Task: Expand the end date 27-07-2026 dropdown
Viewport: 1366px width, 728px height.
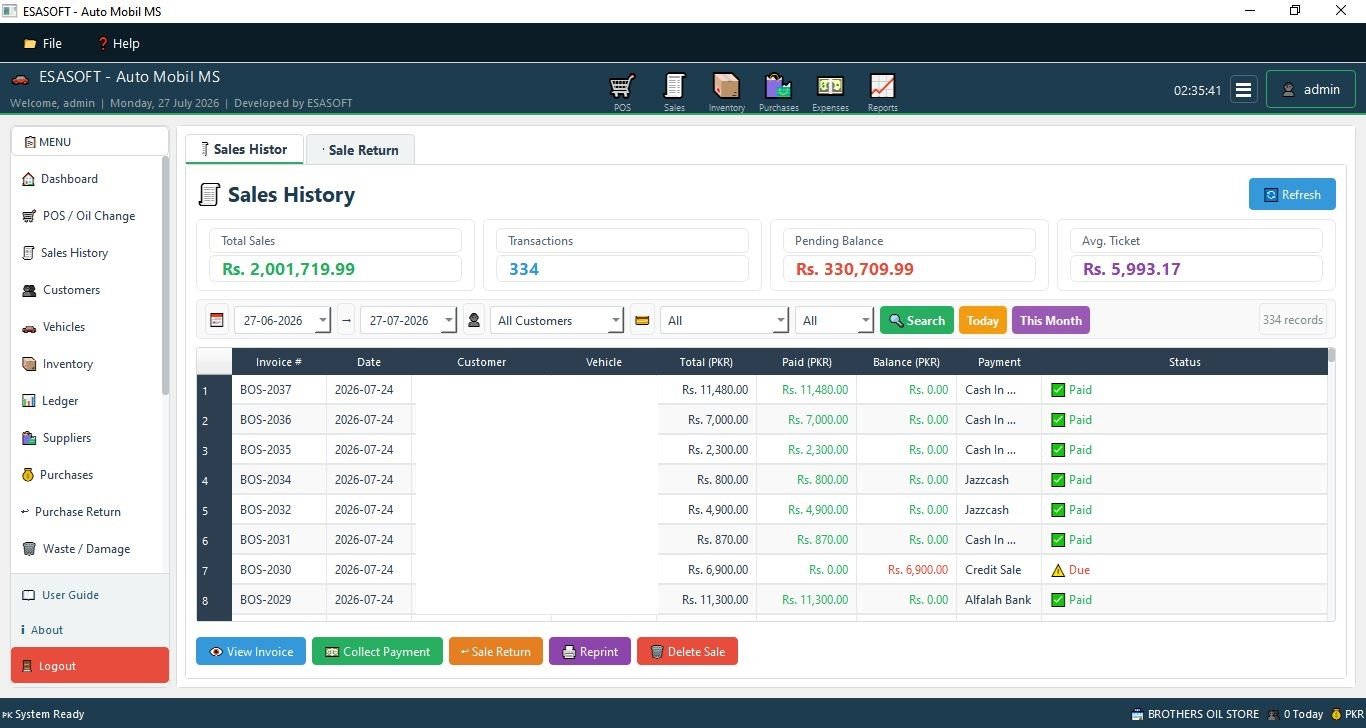Action: coord(448,321)
